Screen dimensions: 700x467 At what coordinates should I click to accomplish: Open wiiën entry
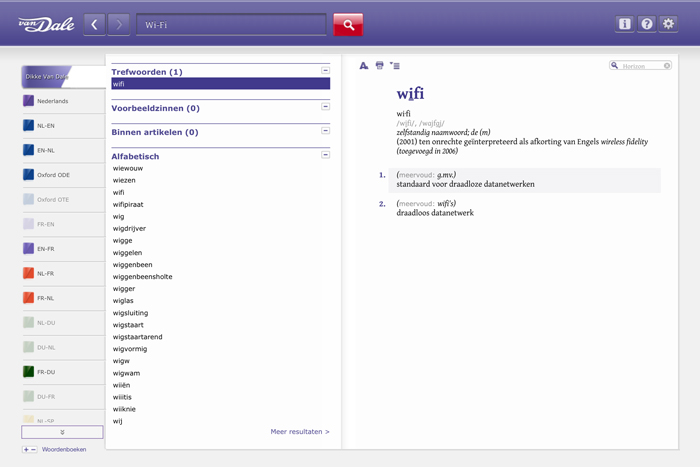(121, 385)
